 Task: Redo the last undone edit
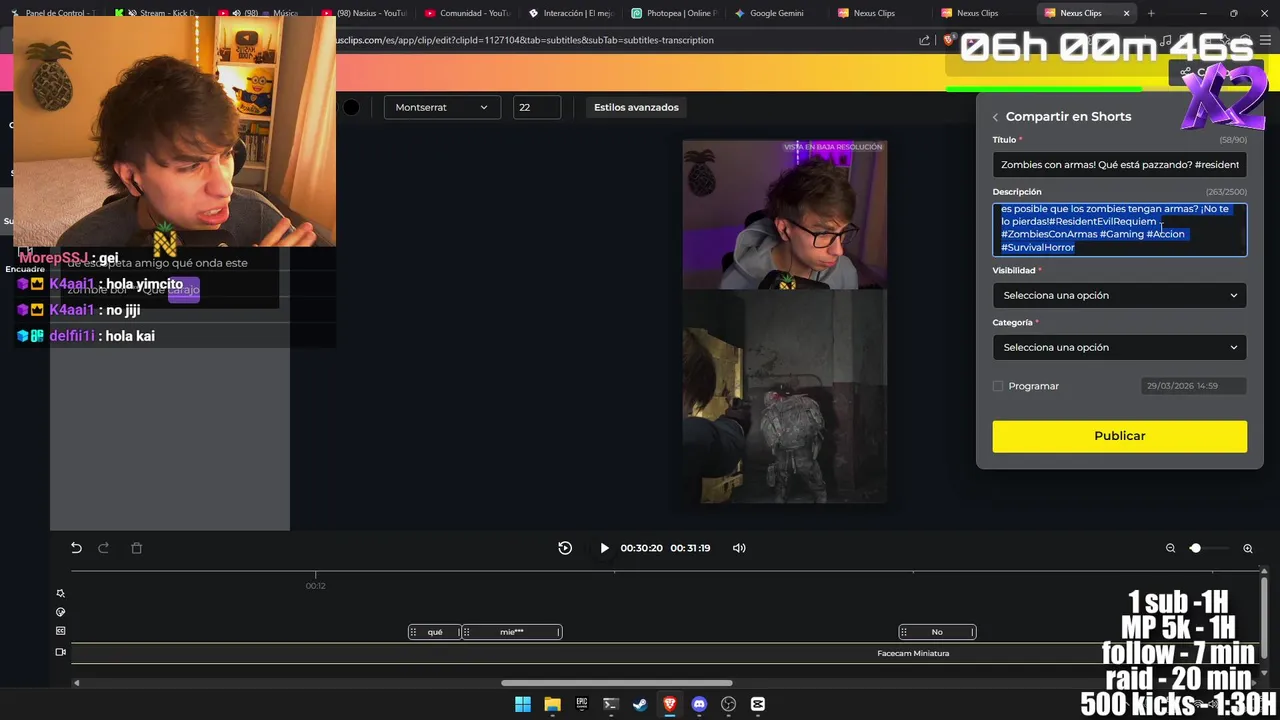coord(103,548)
